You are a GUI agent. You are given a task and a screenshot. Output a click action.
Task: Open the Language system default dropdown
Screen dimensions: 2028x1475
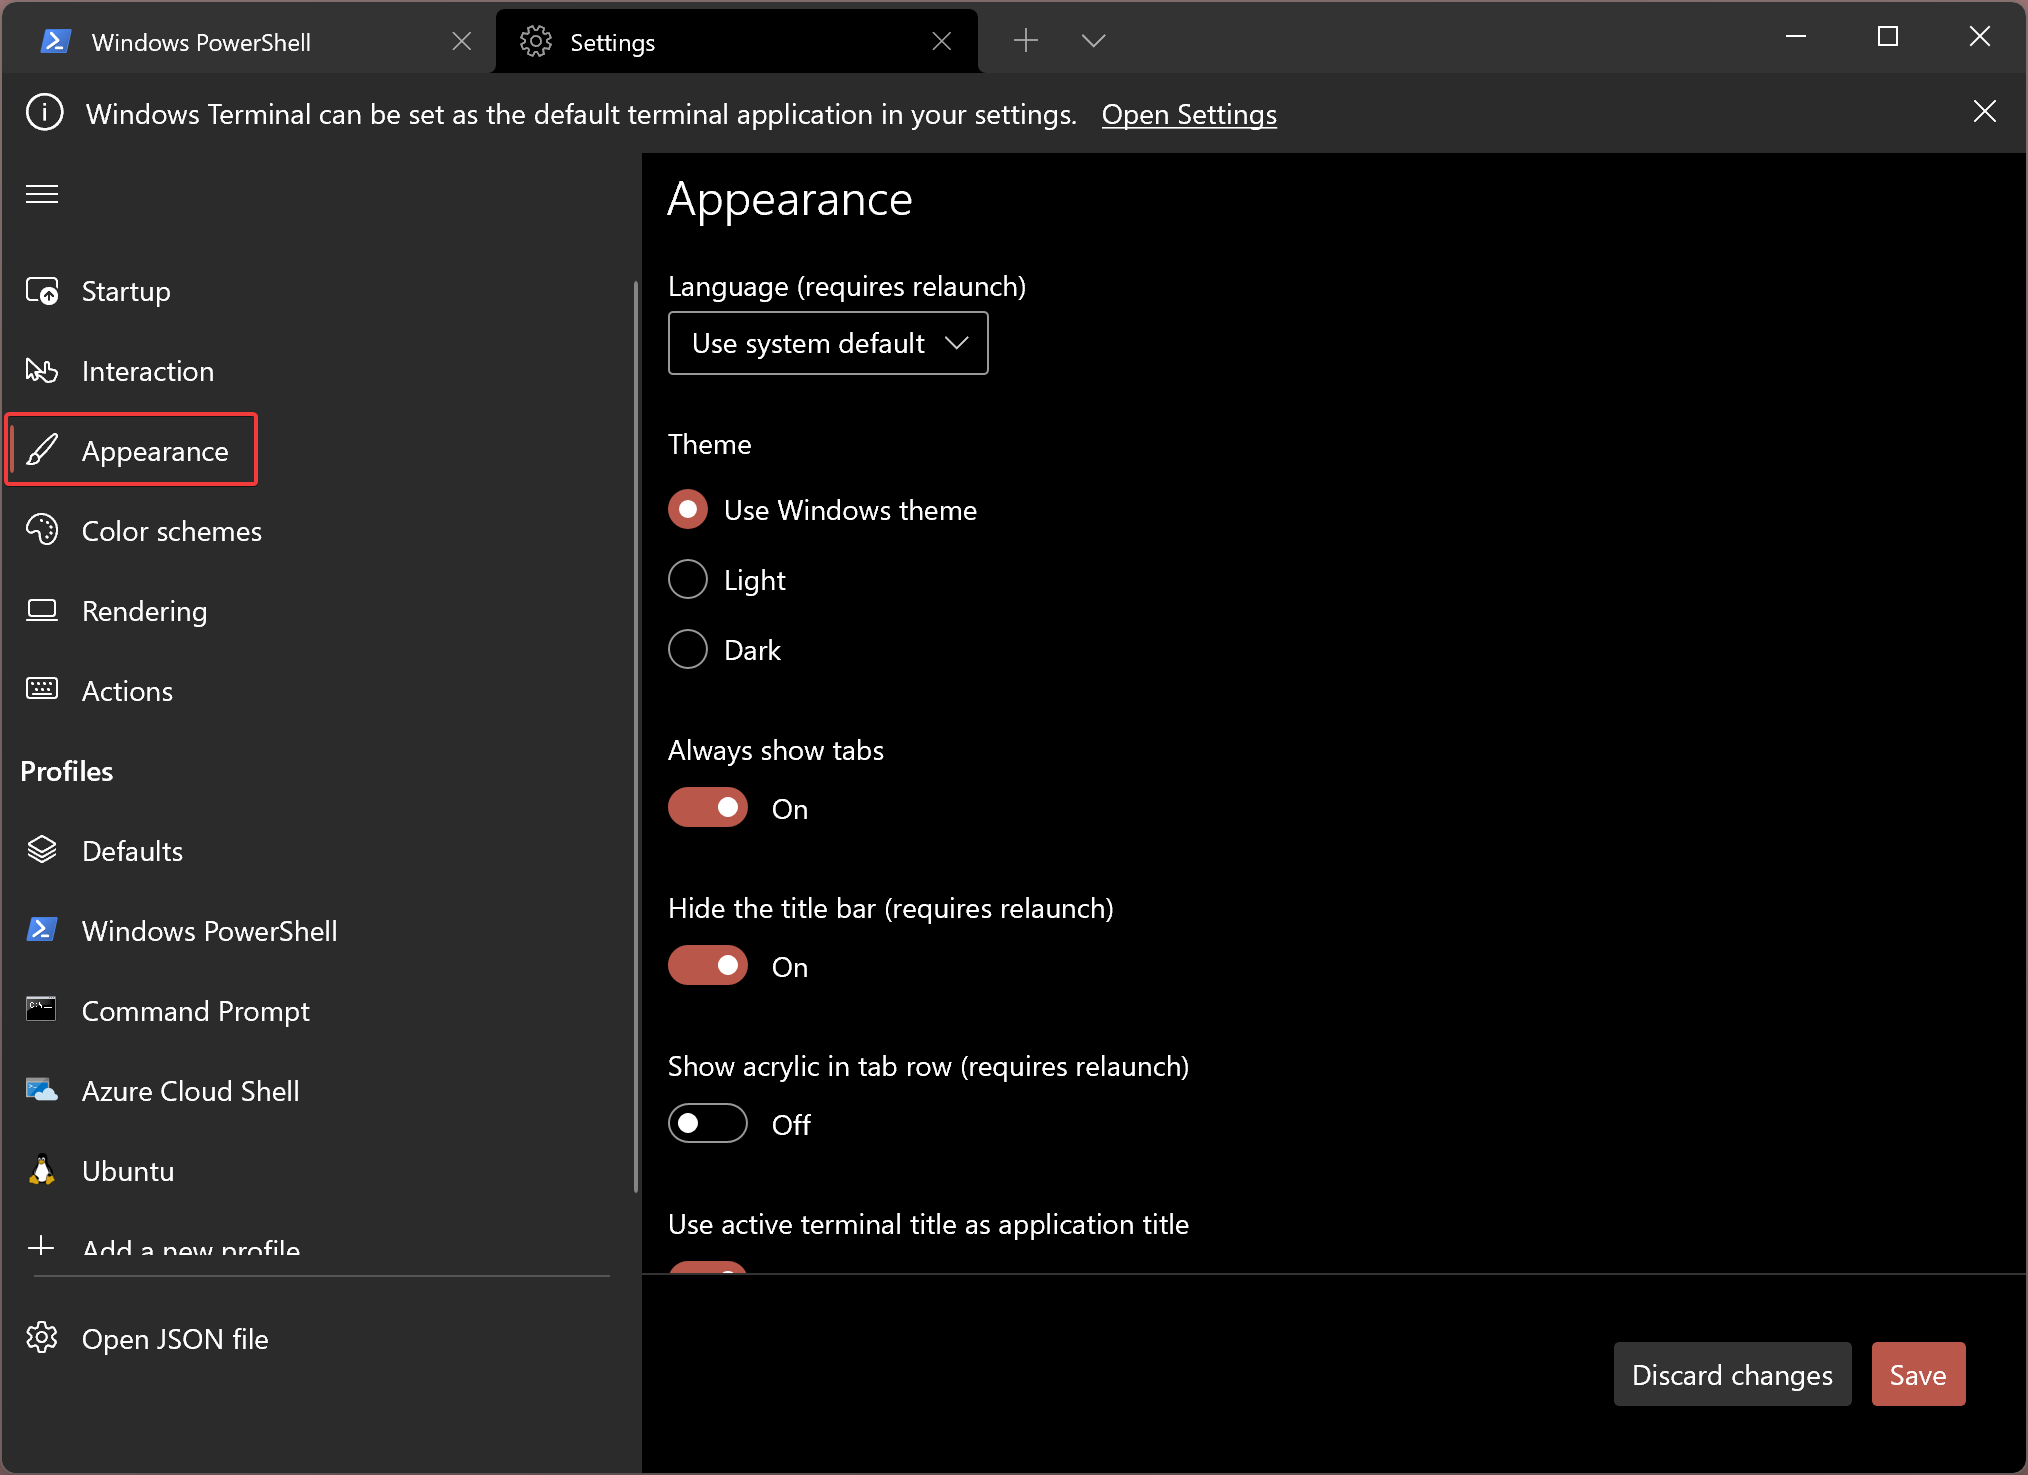coord(828,343)
